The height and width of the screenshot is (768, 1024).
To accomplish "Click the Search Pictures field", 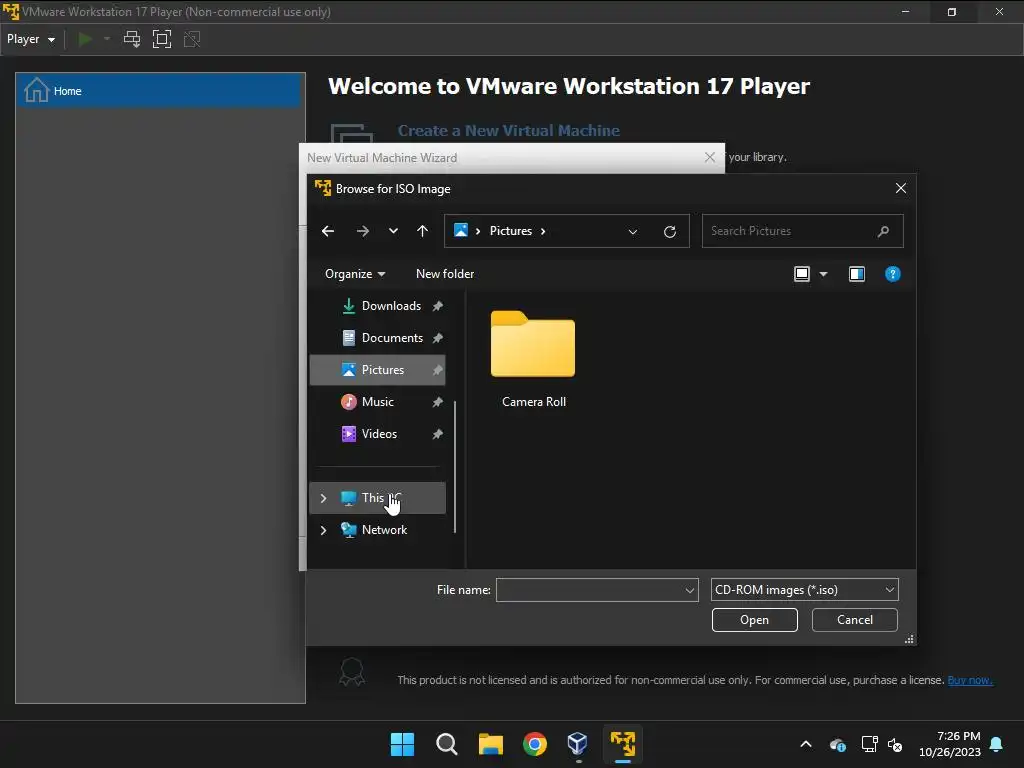I will click(803, 231).
